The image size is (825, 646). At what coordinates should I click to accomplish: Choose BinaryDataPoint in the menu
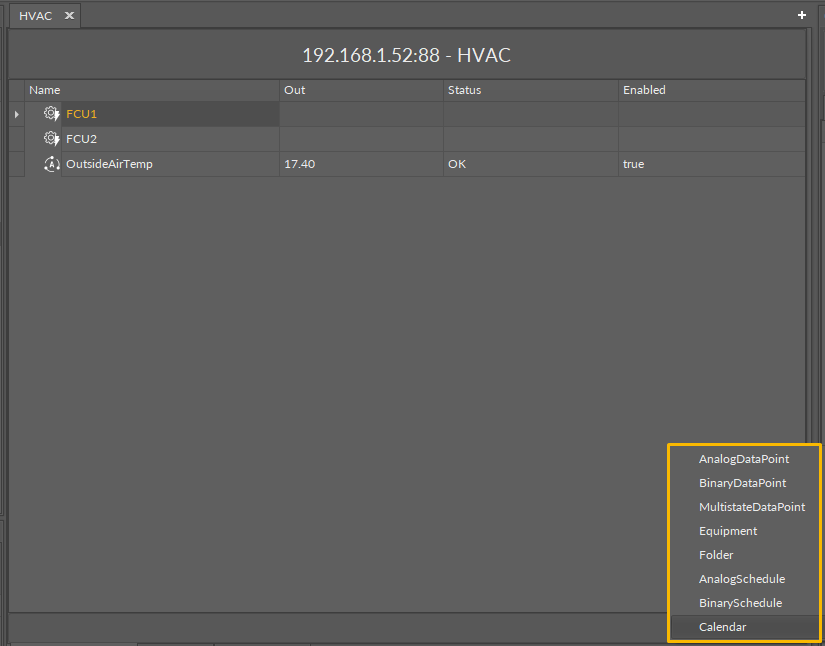[742, 483]
